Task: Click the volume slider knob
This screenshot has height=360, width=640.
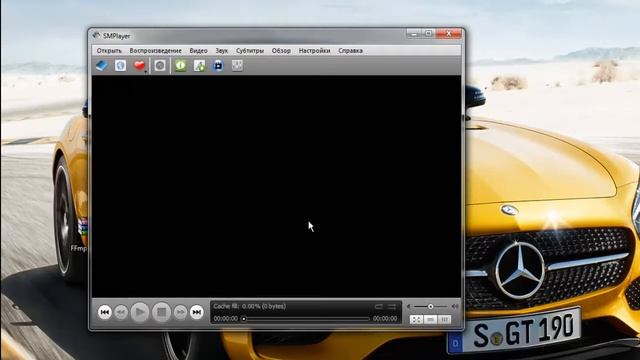Action: [430, 306]
